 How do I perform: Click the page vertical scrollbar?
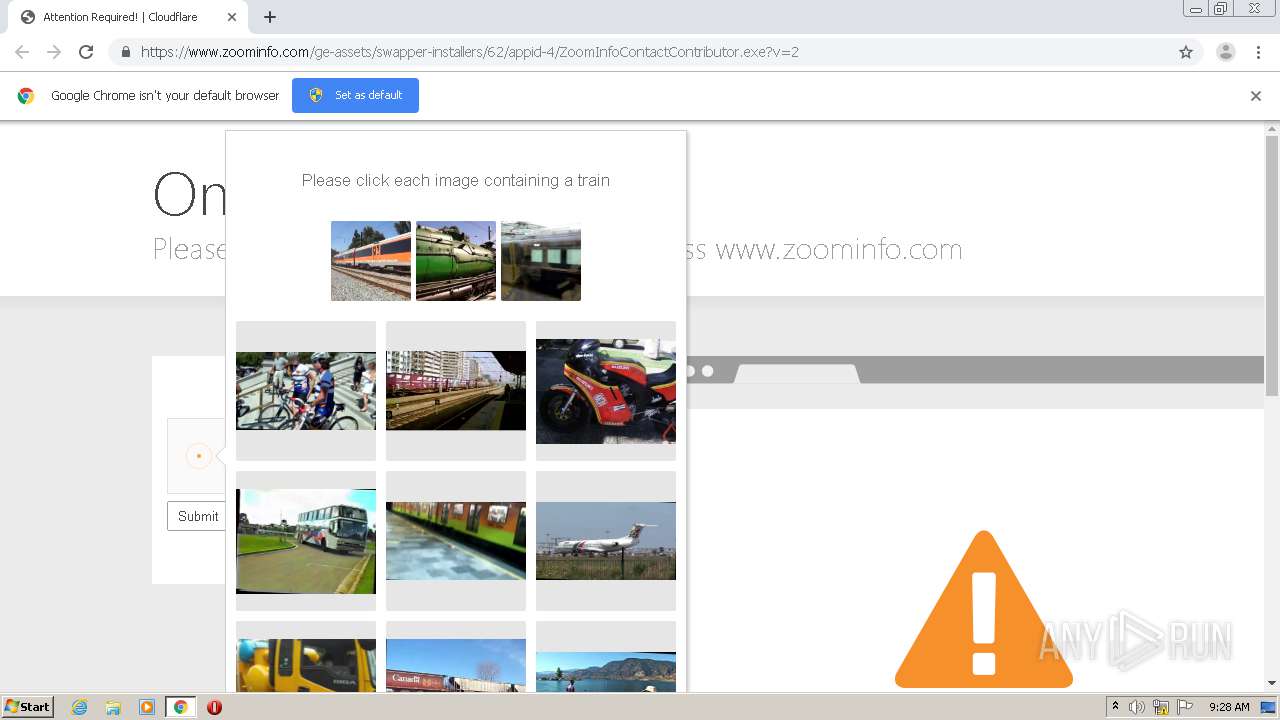click(1272, 265)
